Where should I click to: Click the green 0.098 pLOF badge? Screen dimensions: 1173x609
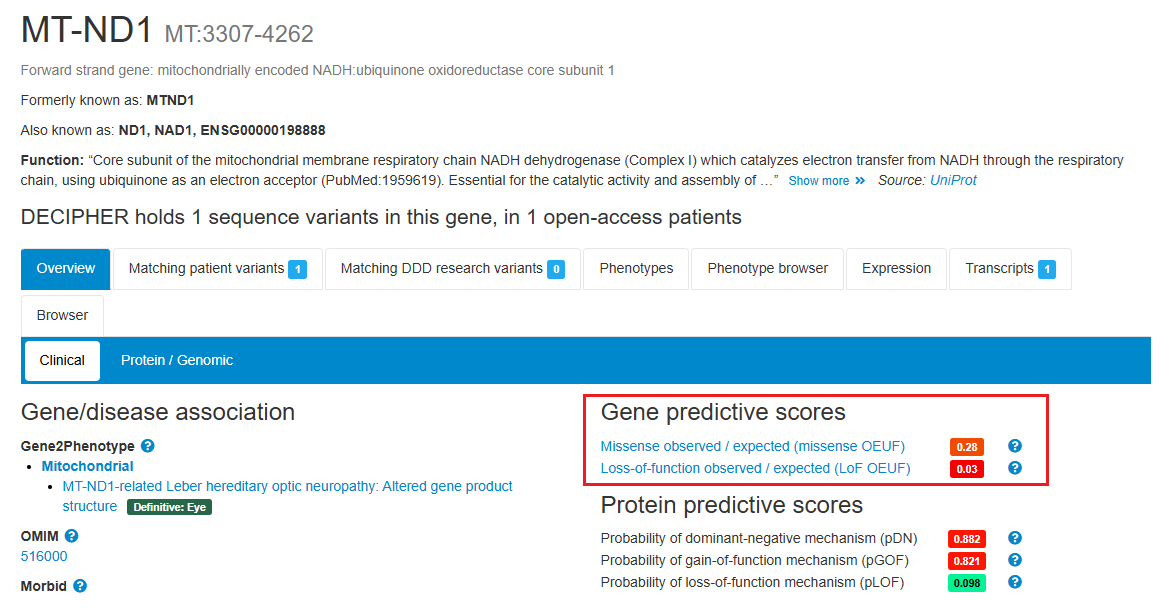click(x=966, y=583)
